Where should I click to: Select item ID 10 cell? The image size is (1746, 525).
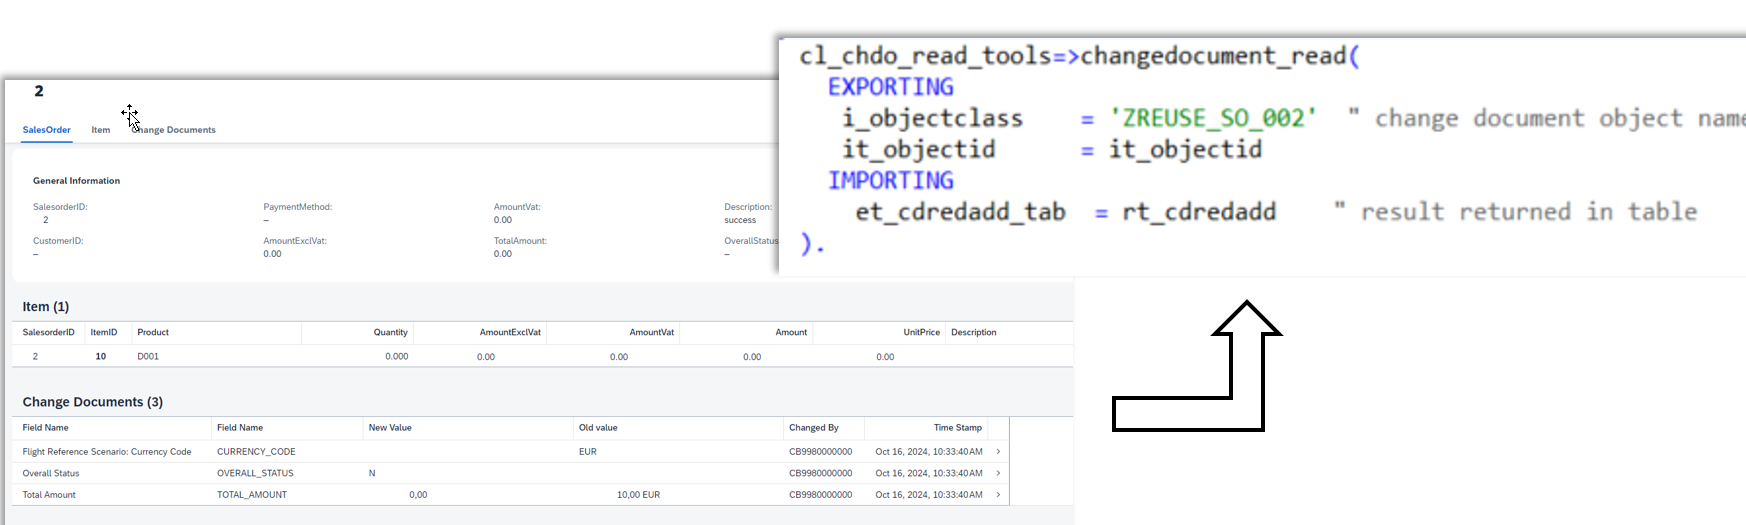pos(101,356)
